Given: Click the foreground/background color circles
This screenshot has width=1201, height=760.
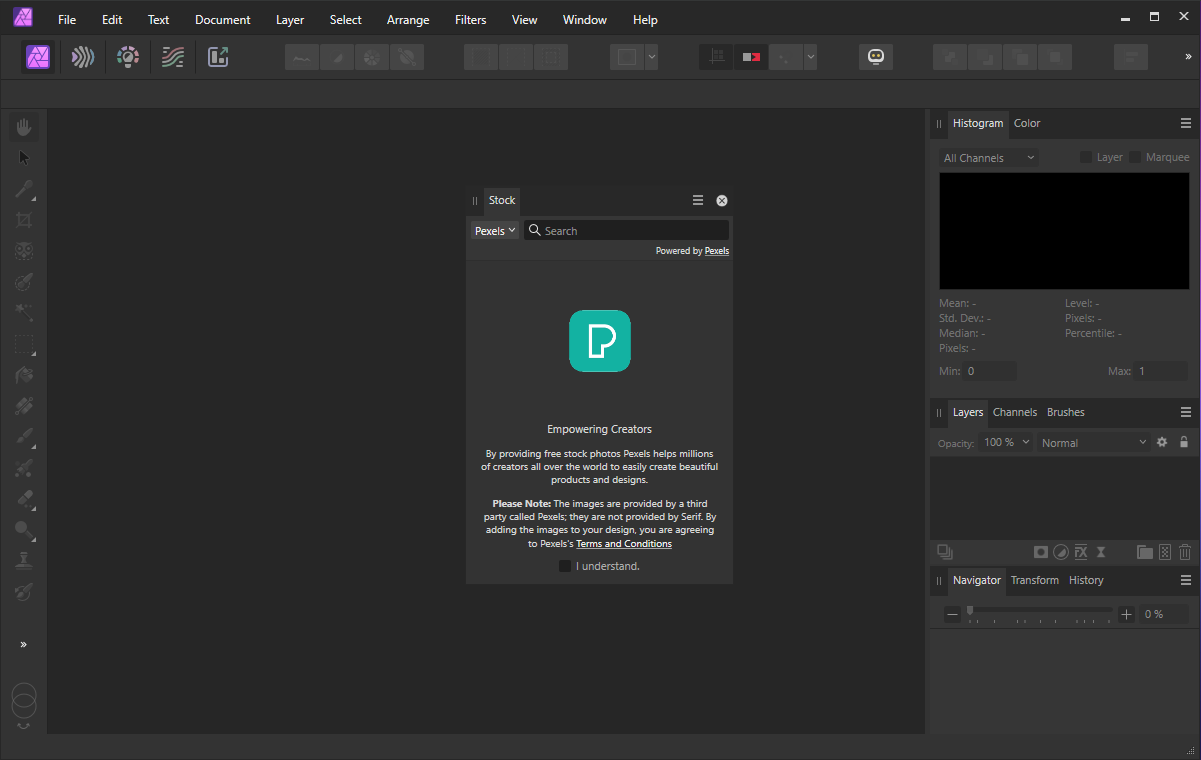Looking at the screenshot, I should coord(24,700).
